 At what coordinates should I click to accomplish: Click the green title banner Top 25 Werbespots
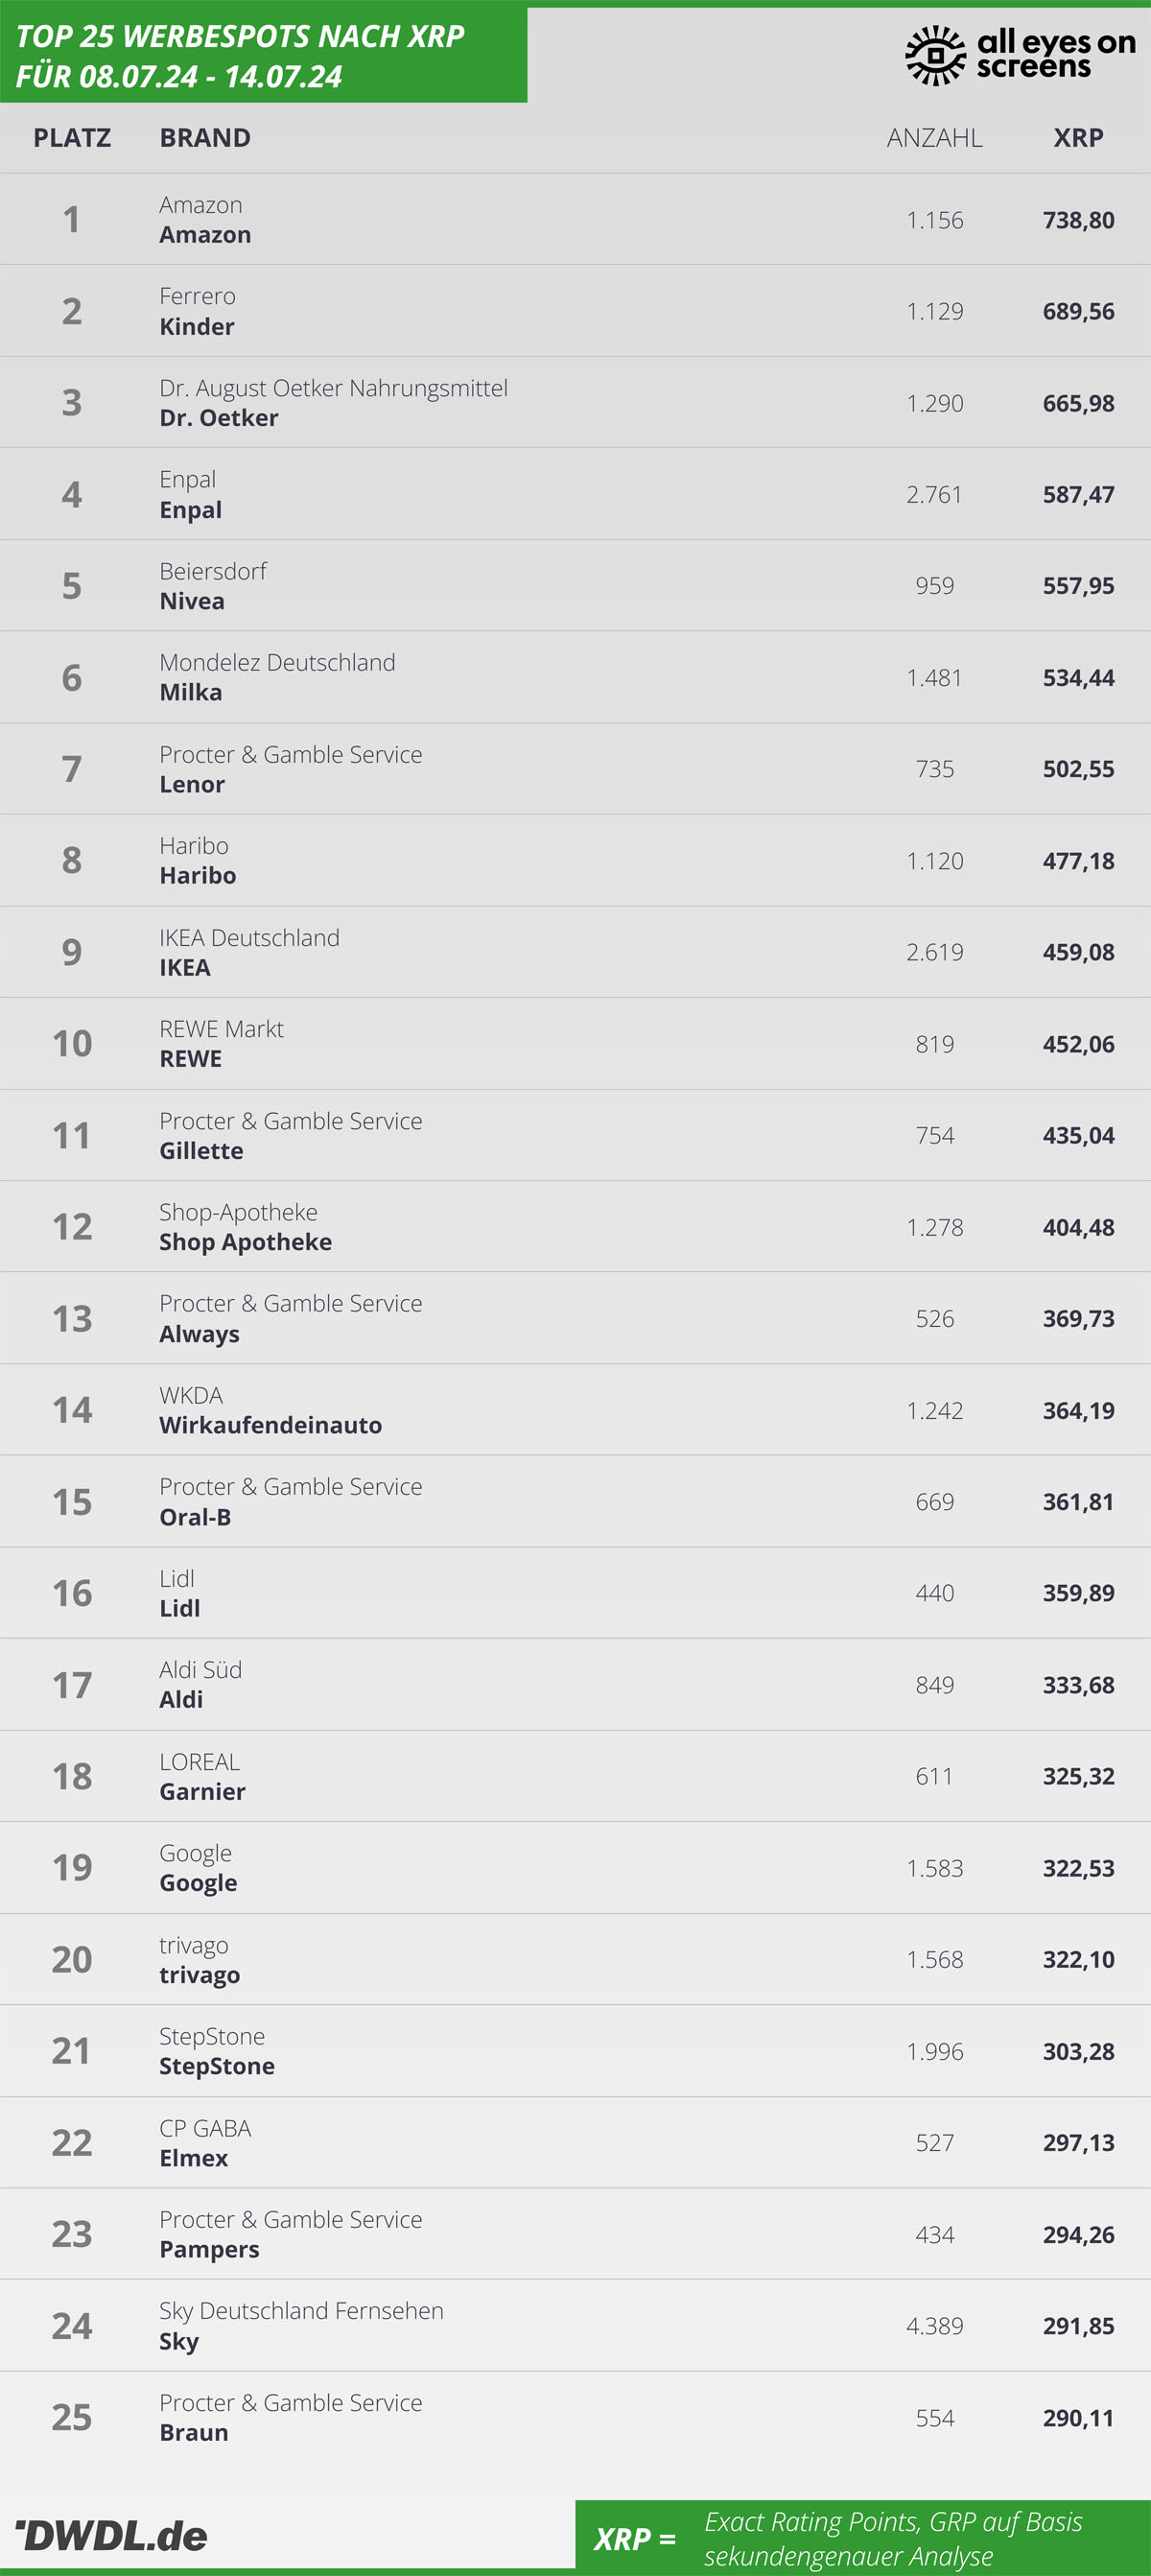tap(263, 55)
